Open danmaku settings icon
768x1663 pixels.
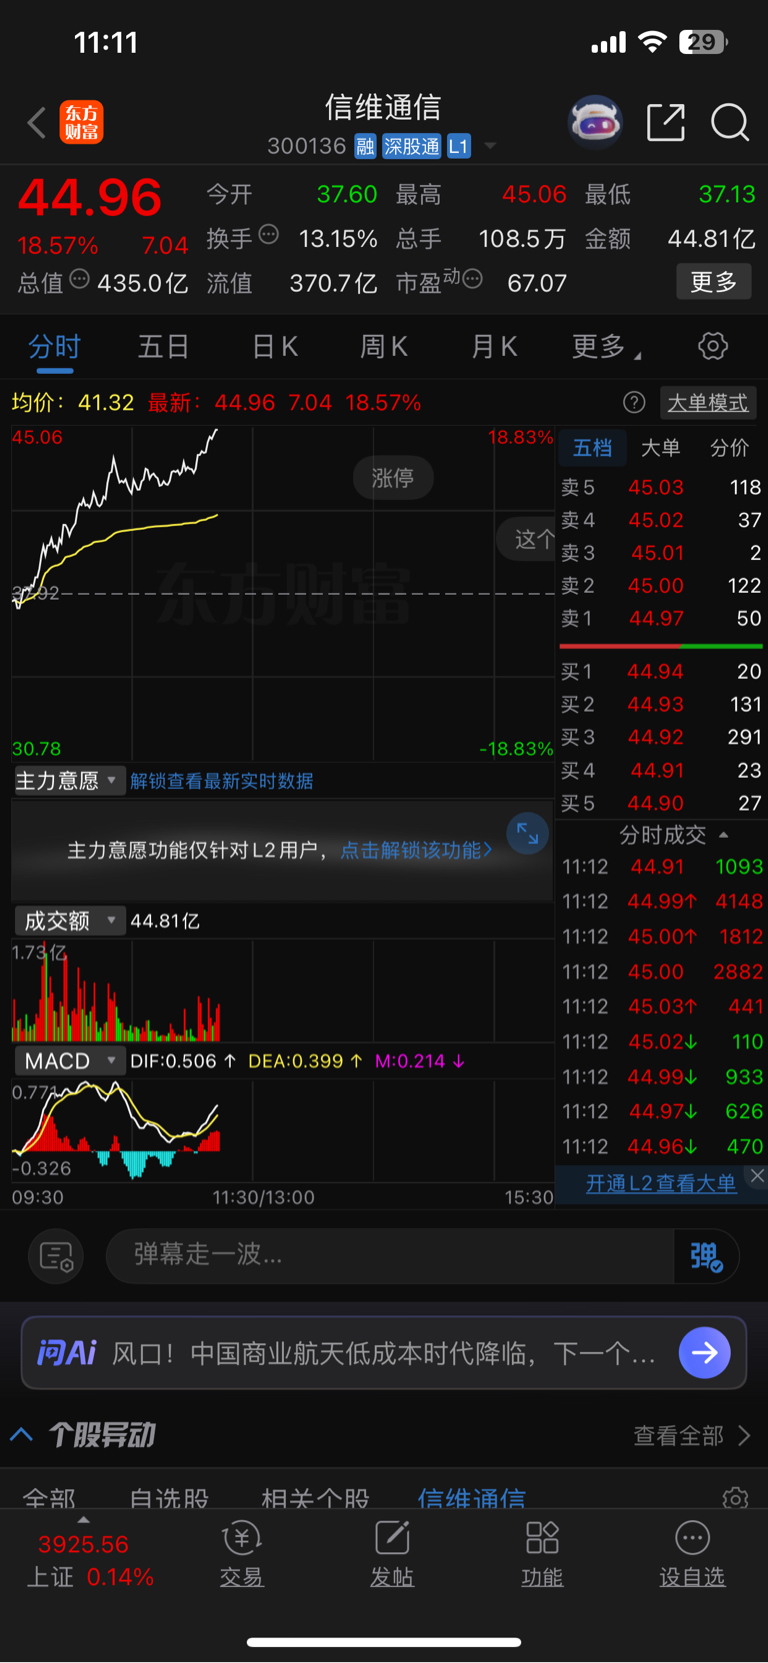click(x=56, y=1256)
